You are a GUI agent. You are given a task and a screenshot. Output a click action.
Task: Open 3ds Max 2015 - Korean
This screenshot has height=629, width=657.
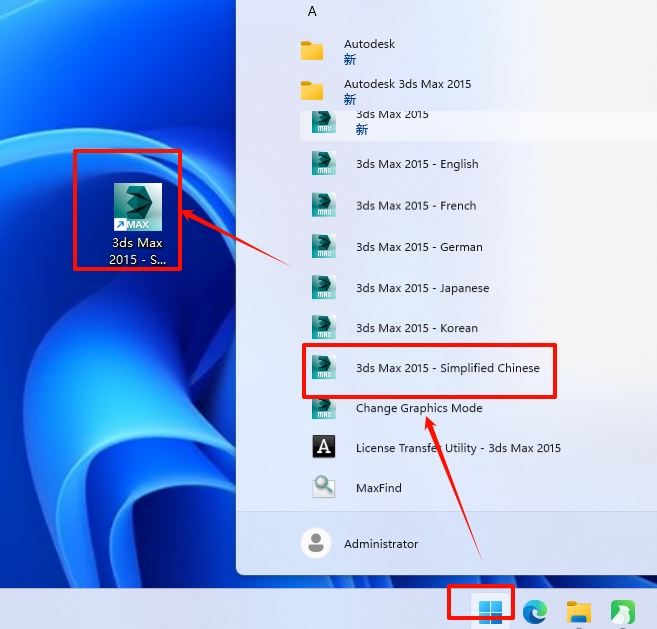(416, 328)
